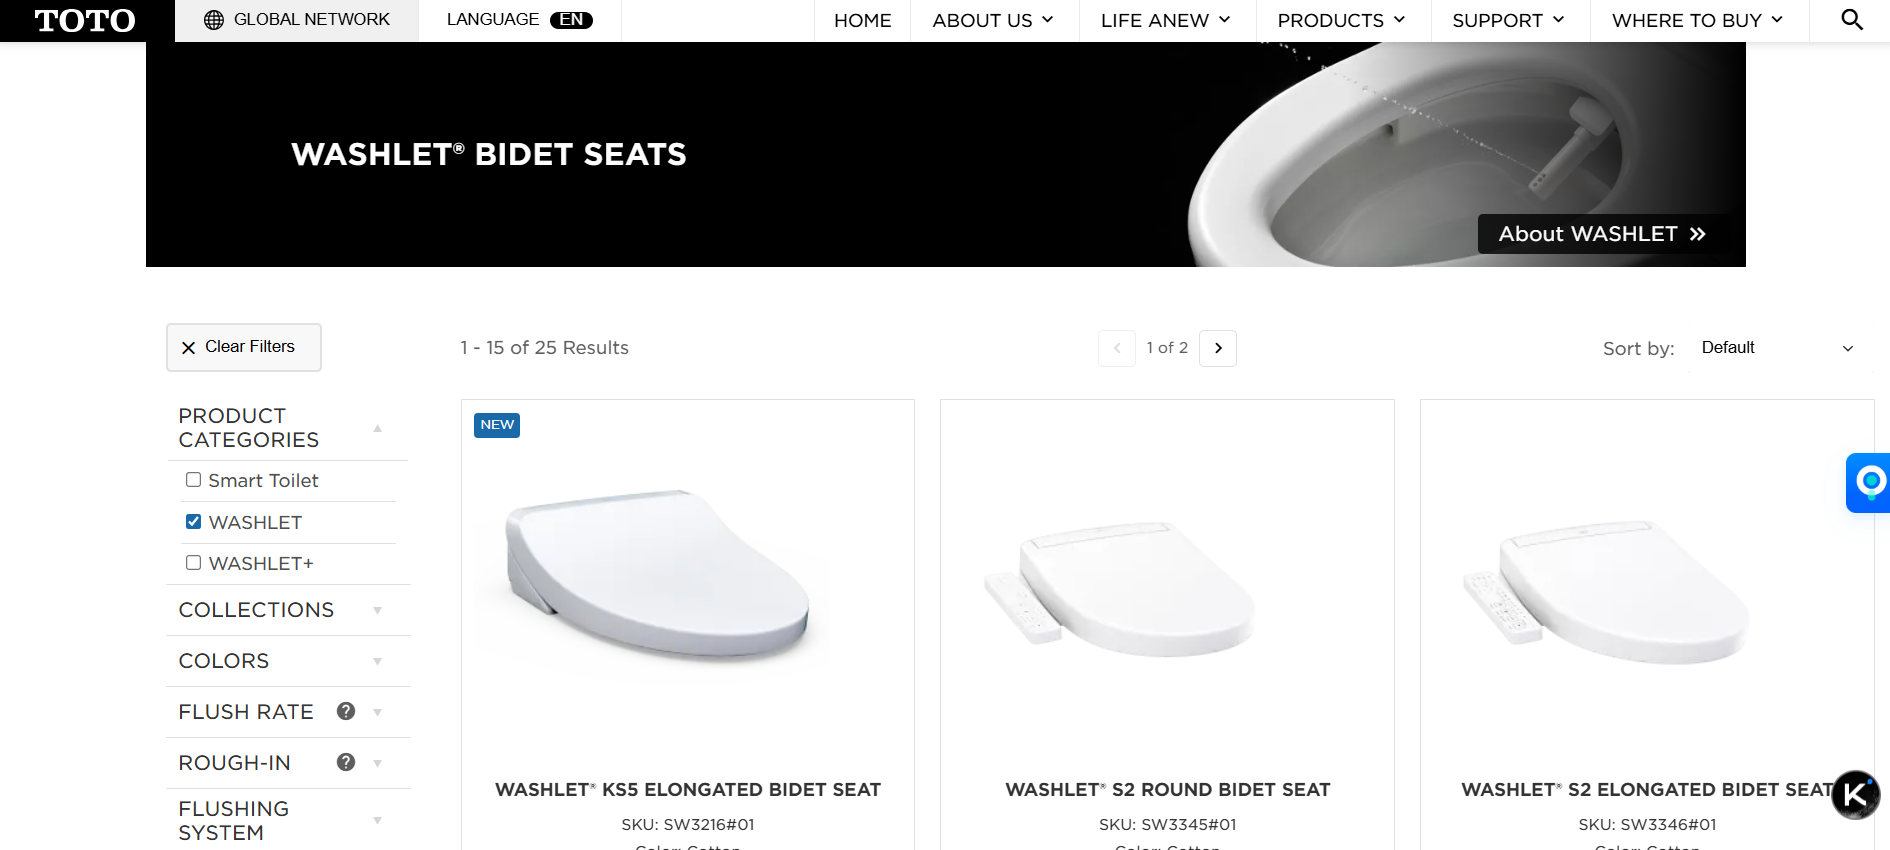1890x850 pixels.
Task: Uncheck the WASHLET category checkbox
Action: click(x=194, y=522)
